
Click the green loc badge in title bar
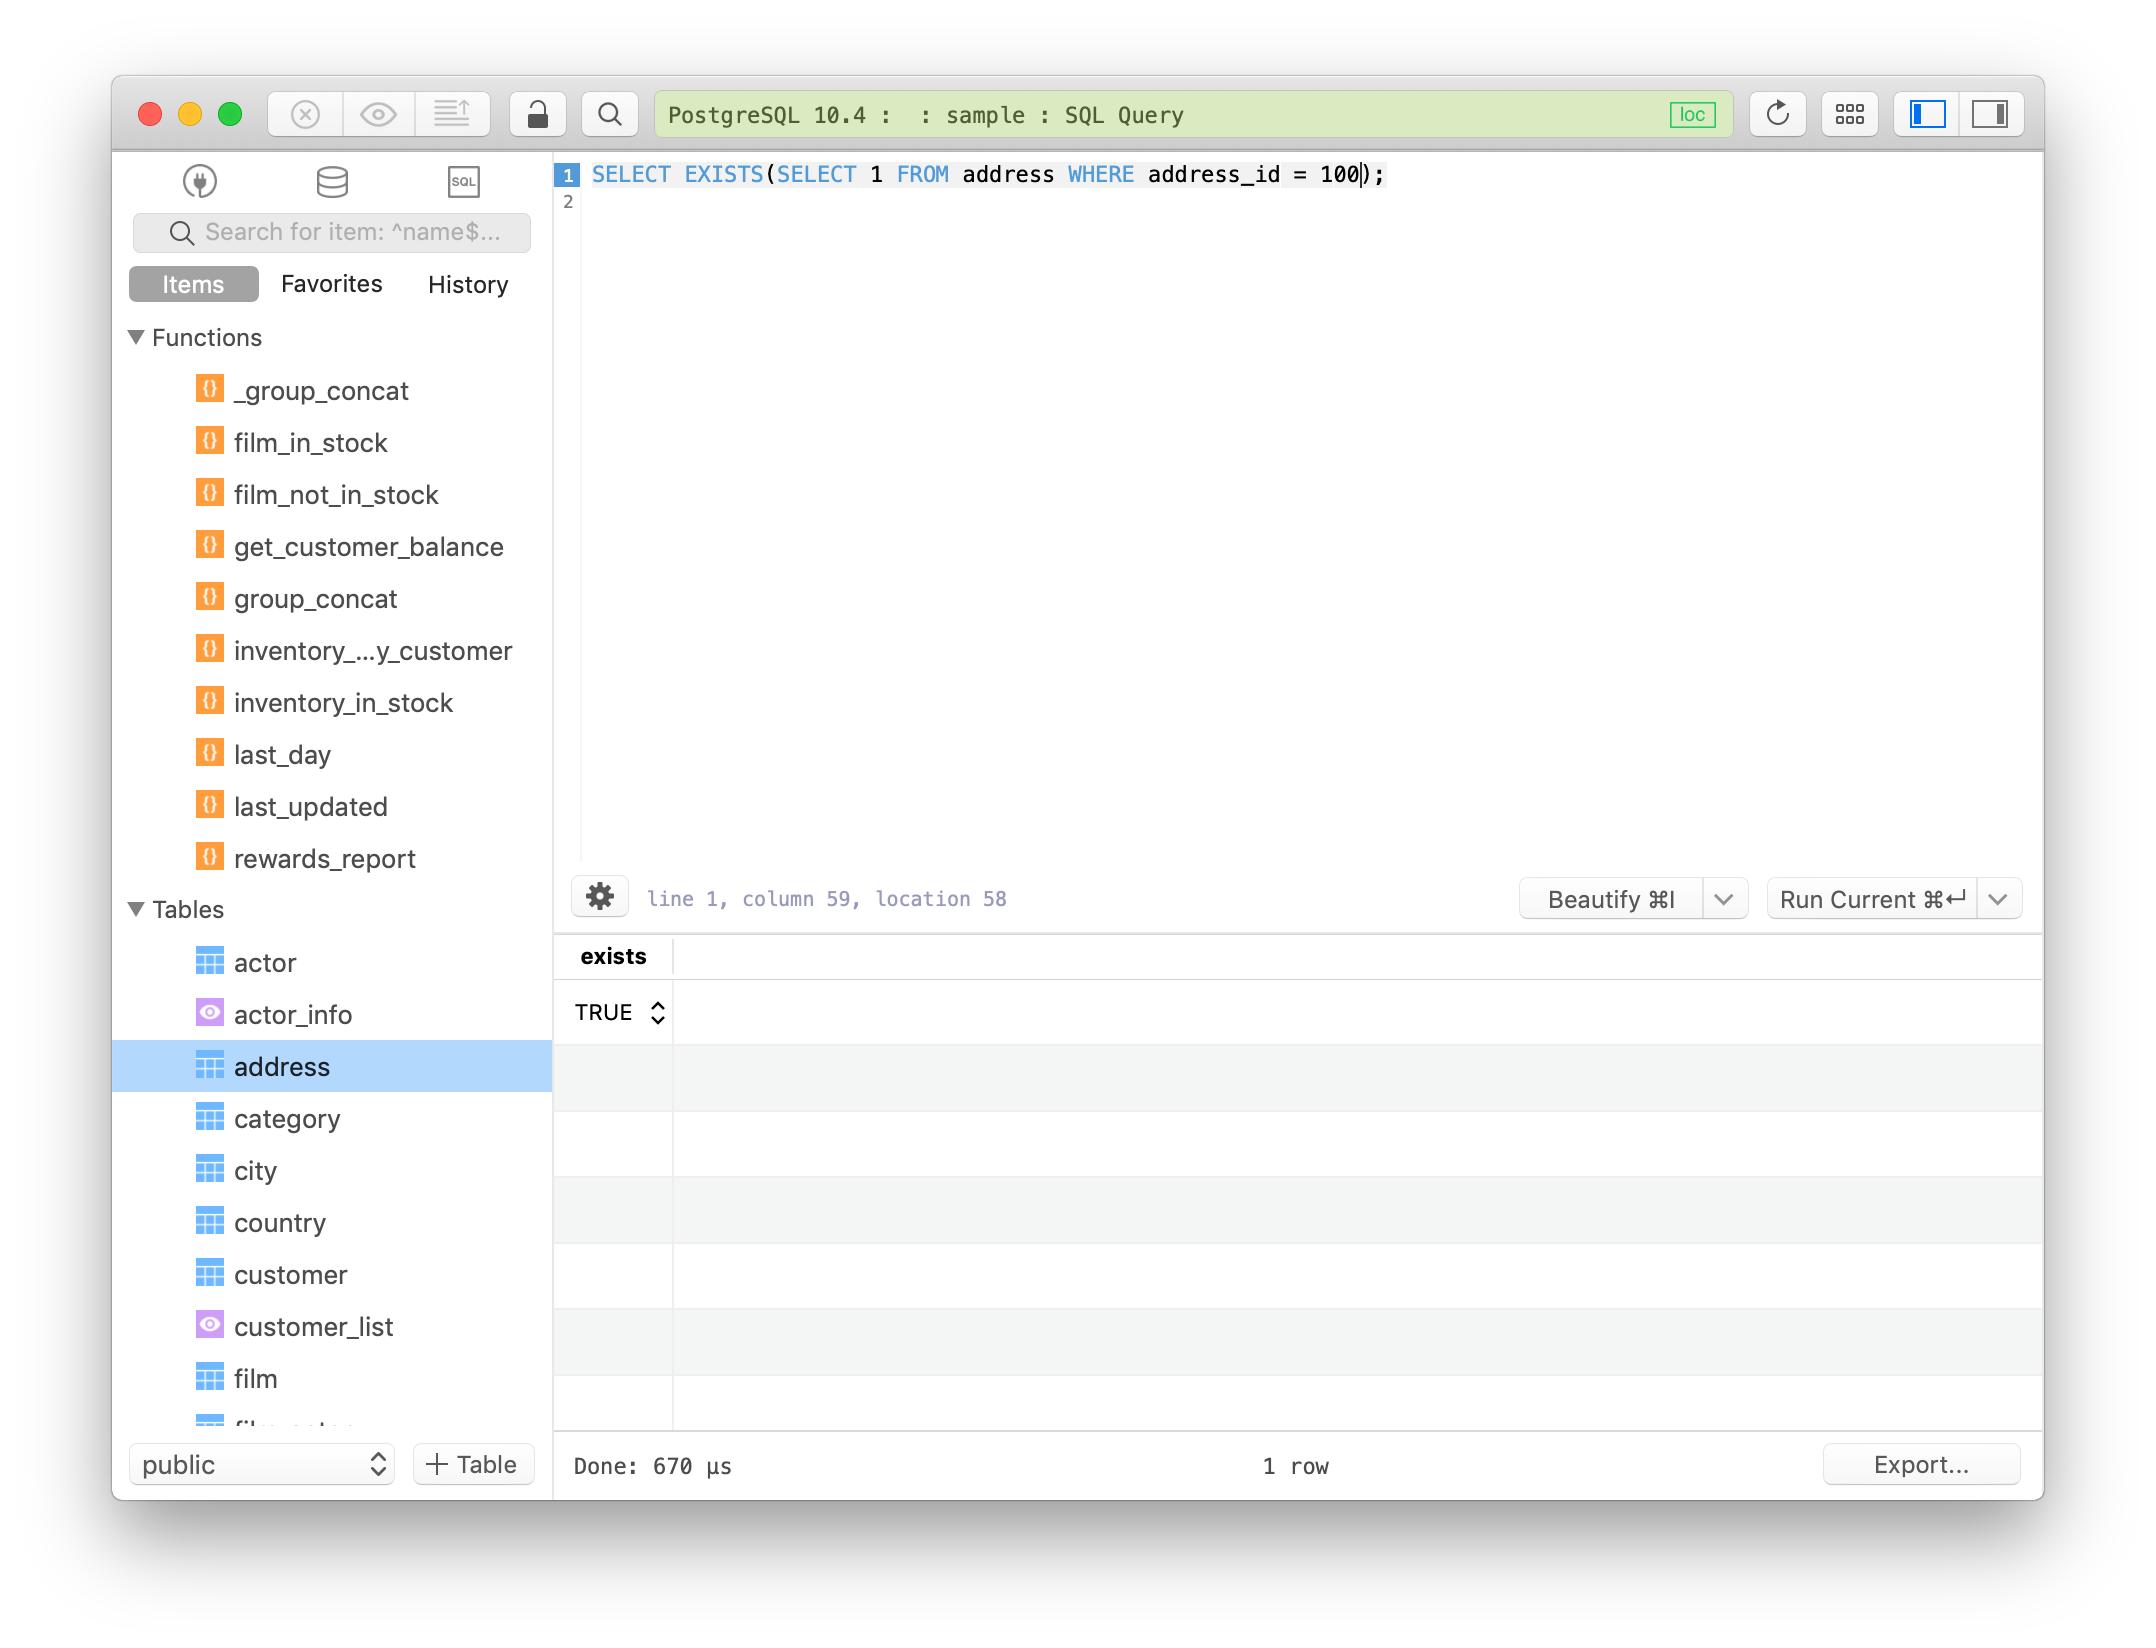click(1691, 114)
